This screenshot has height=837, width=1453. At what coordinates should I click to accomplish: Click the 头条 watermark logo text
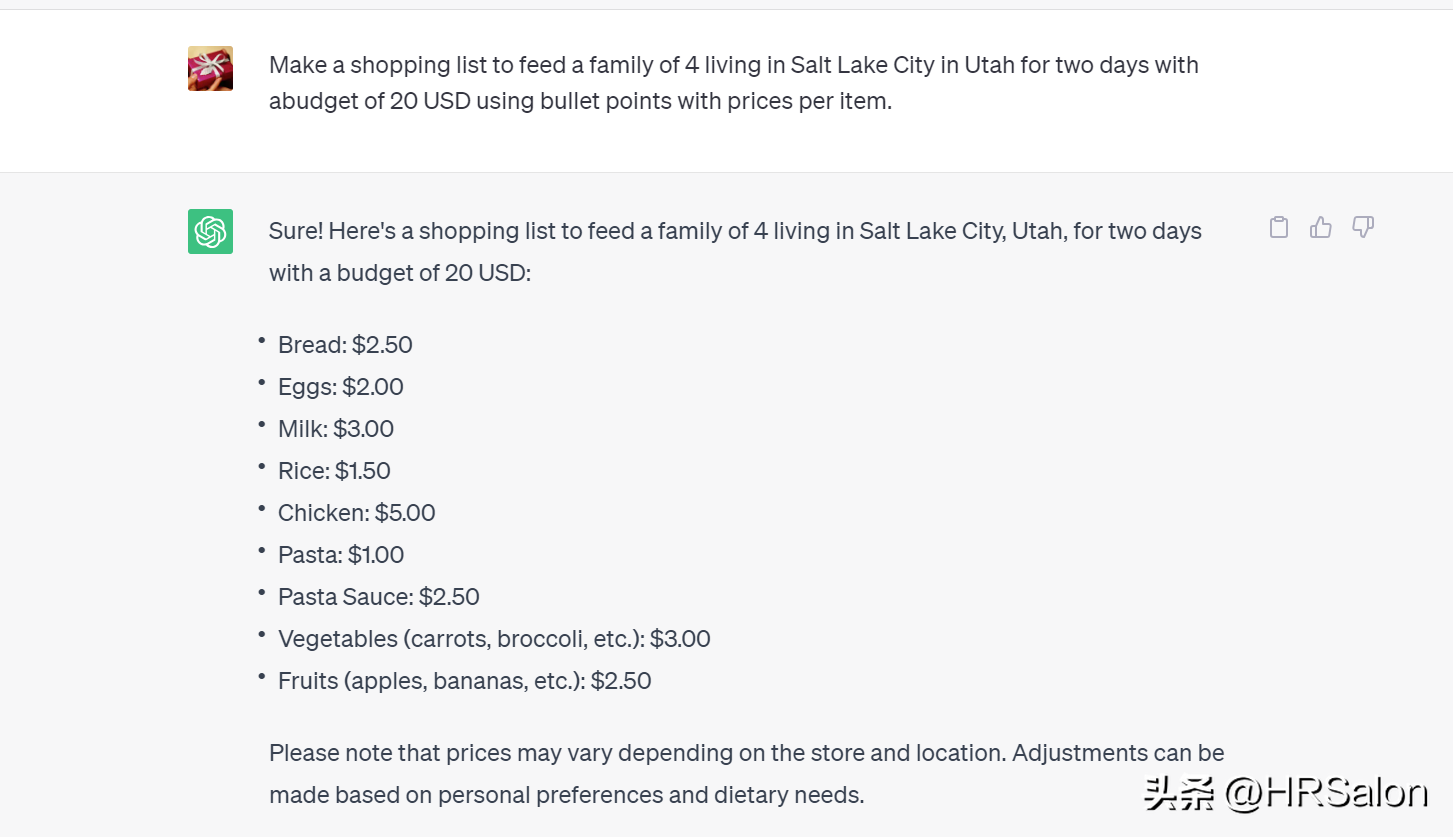click(1179, 793)
